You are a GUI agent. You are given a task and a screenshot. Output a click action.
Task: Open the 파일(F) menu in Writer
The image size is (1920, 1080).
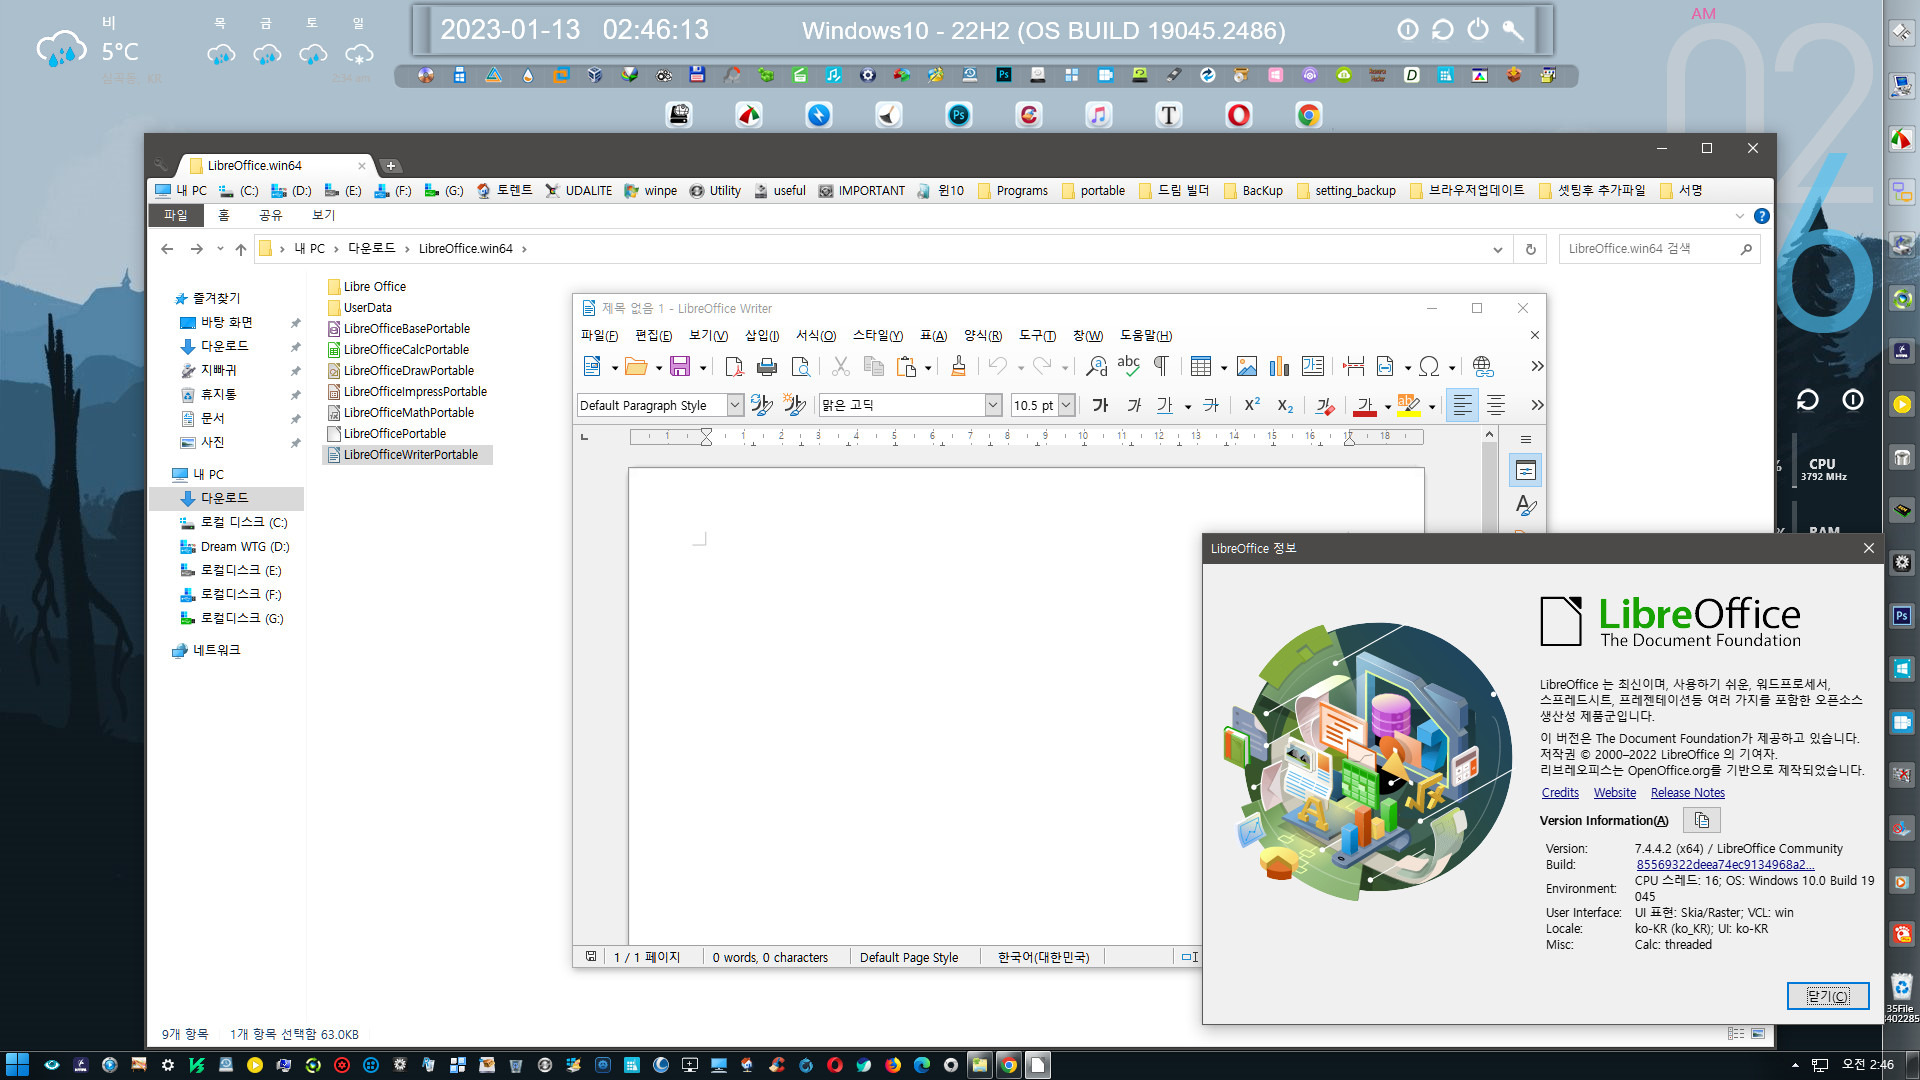click(599, 336)
